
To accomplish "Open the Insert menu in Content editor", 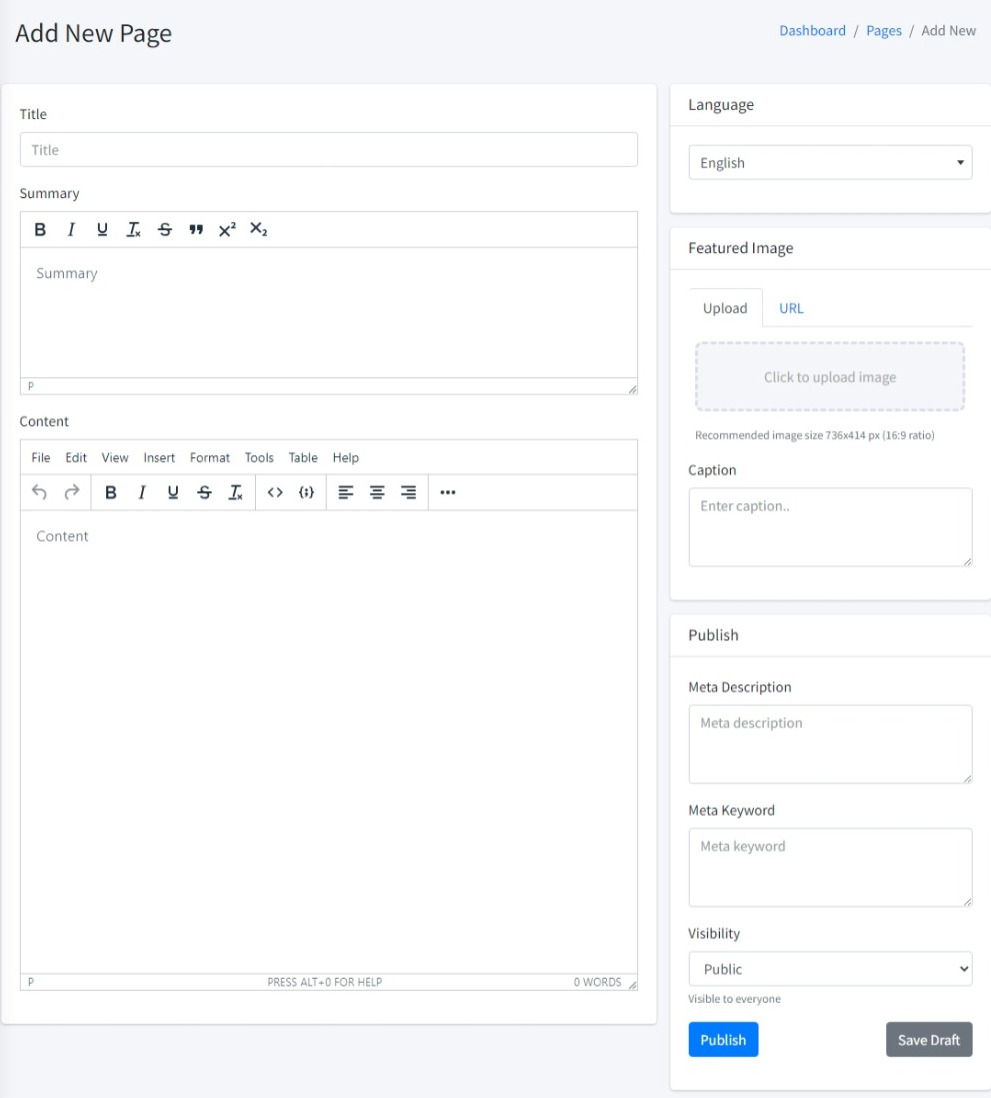I will click(x=159, y=458).
